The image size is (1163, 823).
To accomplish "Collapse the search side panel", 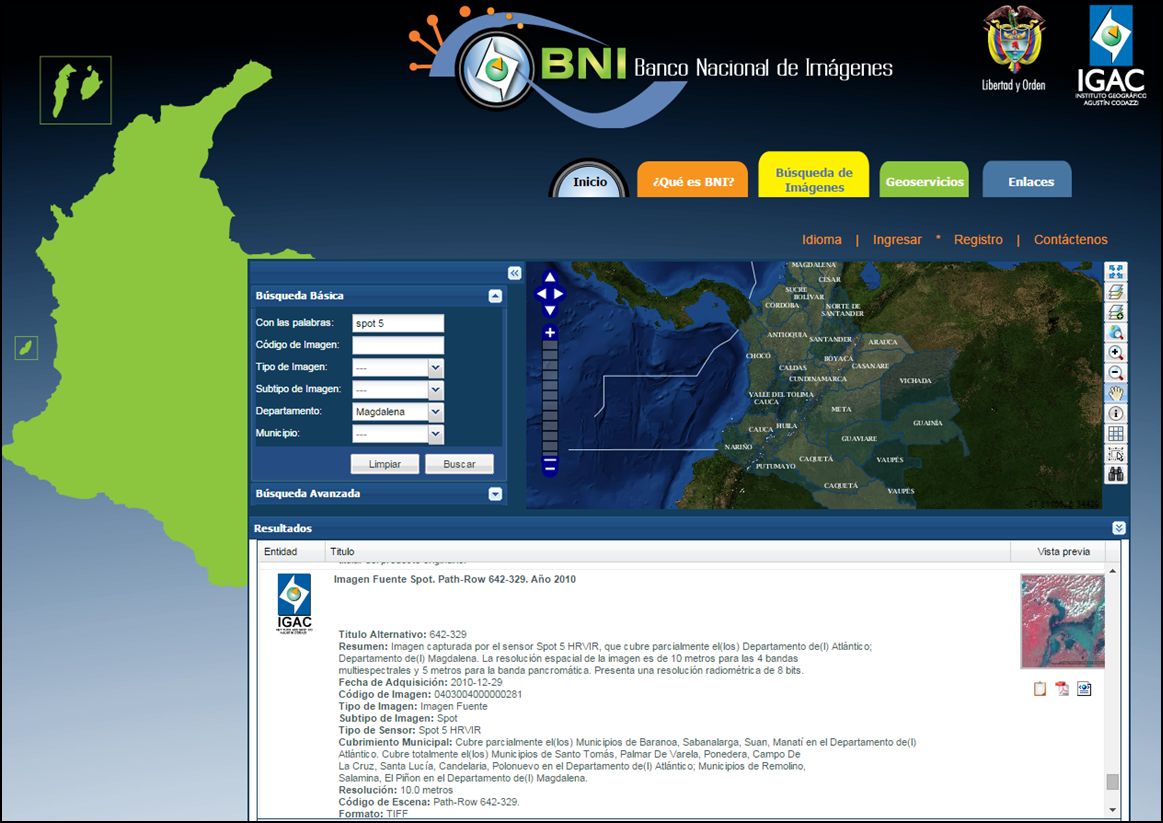I will pos(515,273).
